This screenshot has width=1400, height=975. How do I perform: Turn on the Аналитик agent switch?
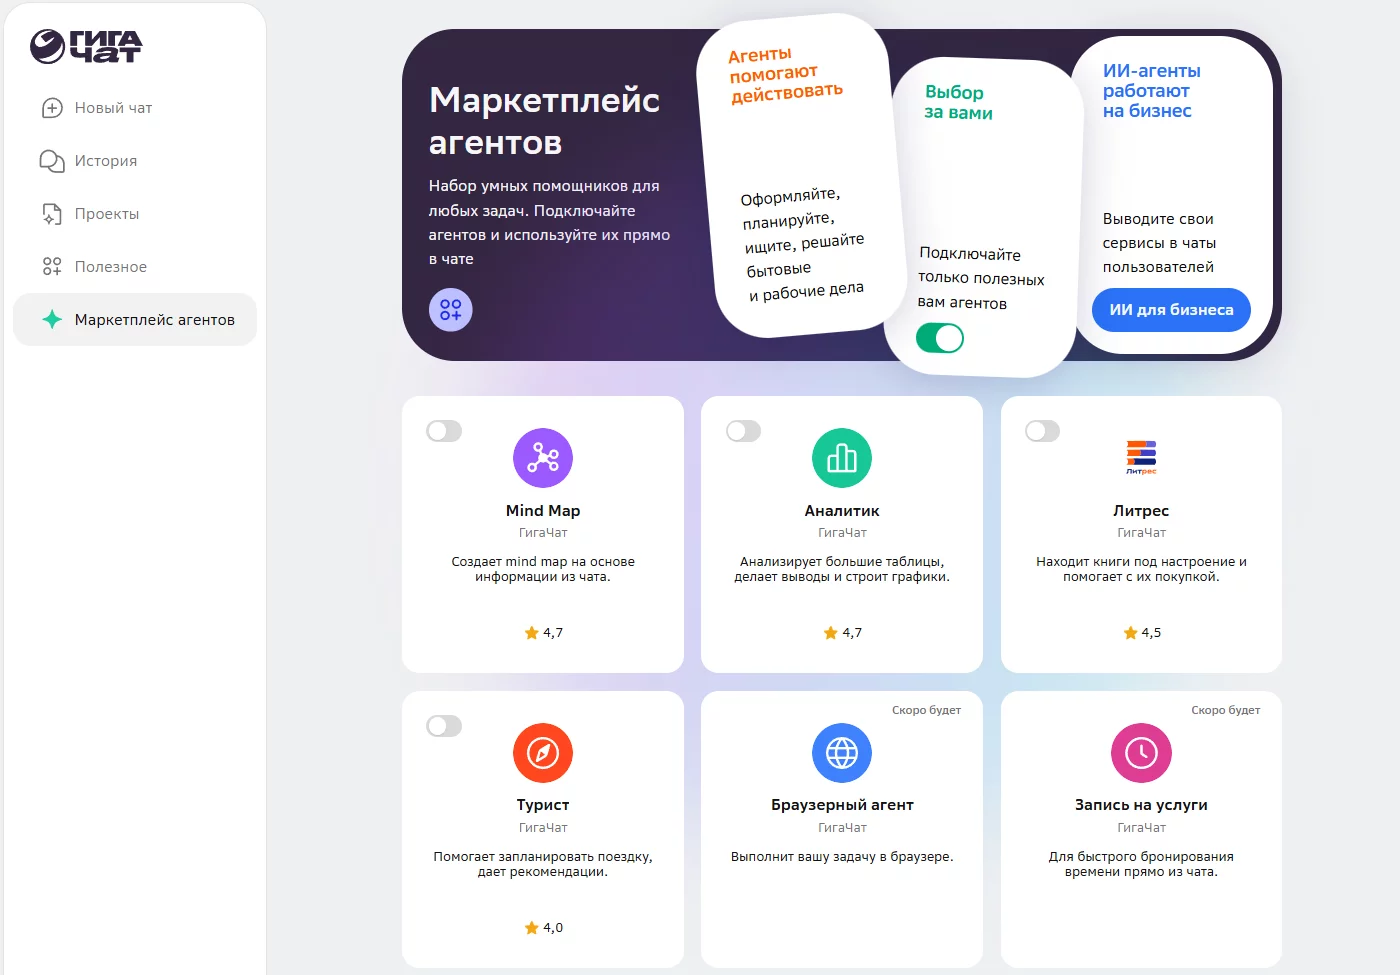tap(743, 431)
